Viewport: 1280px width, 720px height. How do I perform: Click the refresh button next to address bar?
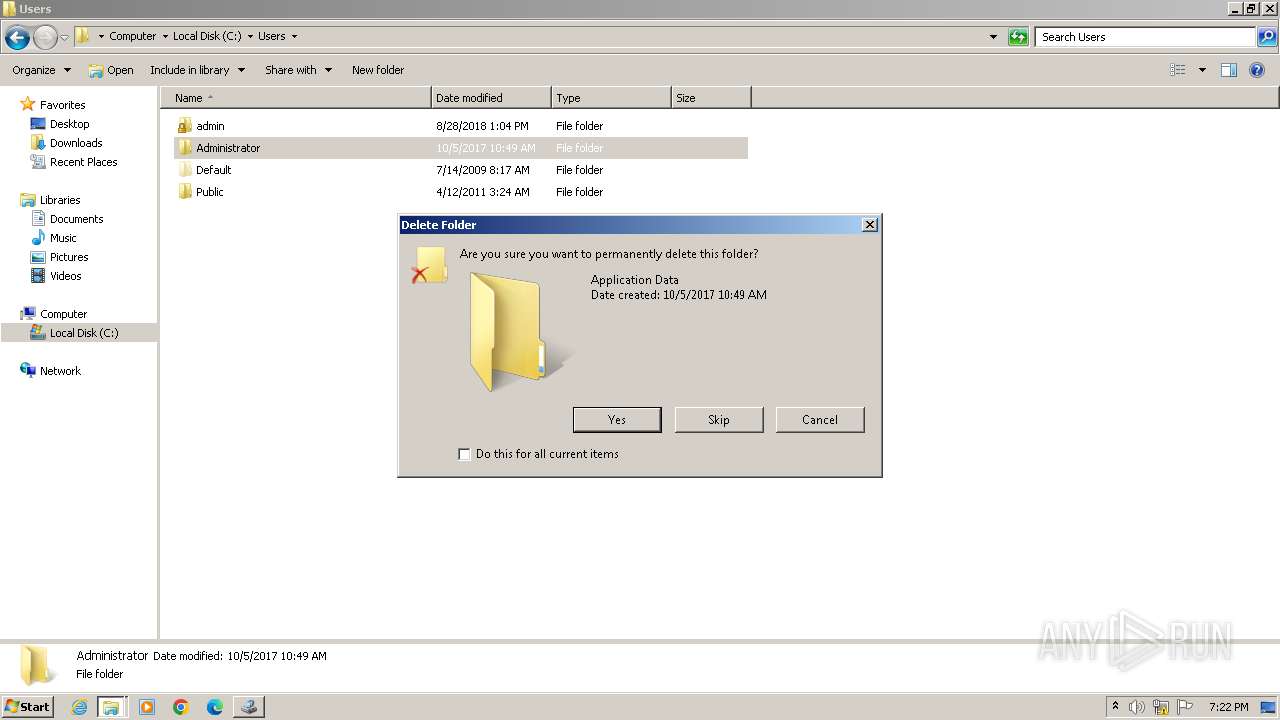point(1018,37)
